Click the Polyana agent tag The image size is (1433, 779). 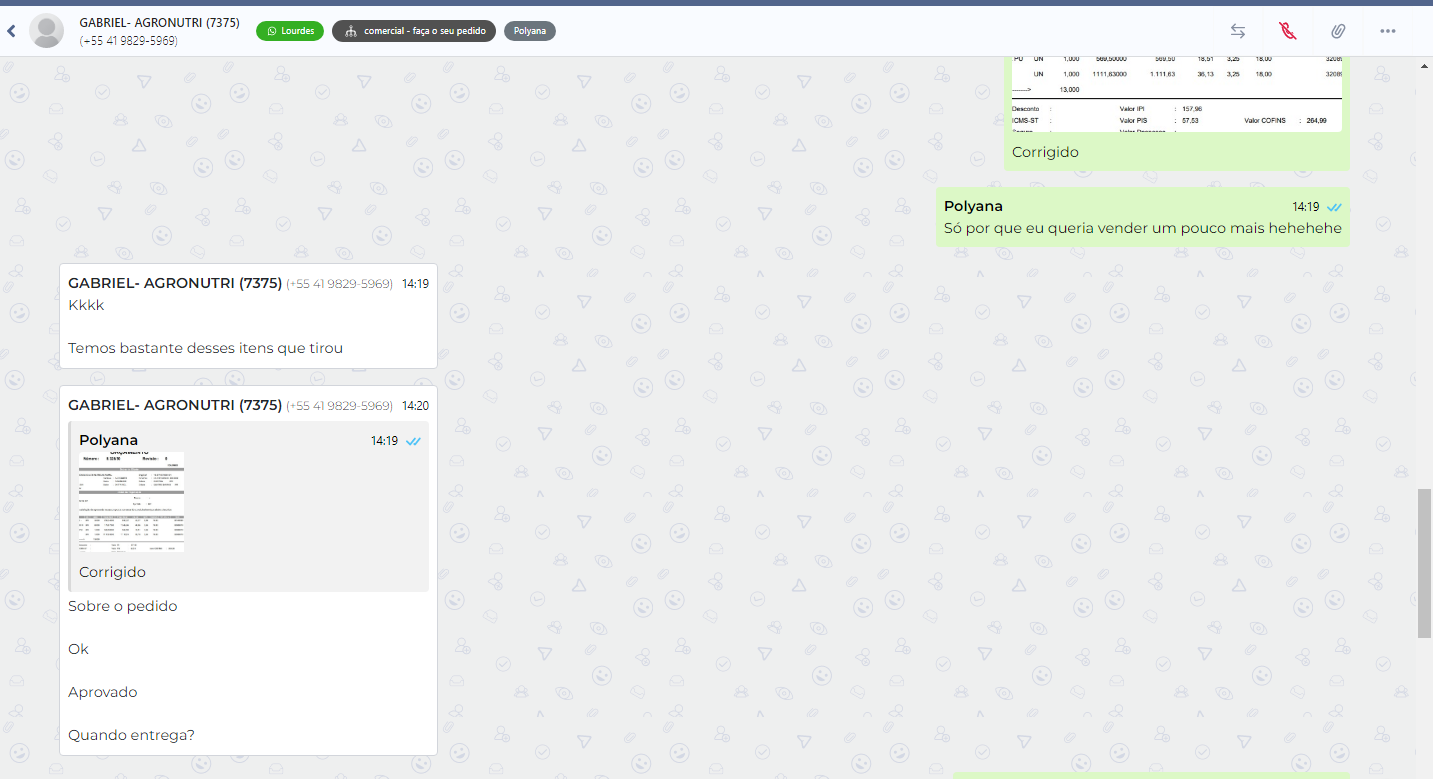529,31
